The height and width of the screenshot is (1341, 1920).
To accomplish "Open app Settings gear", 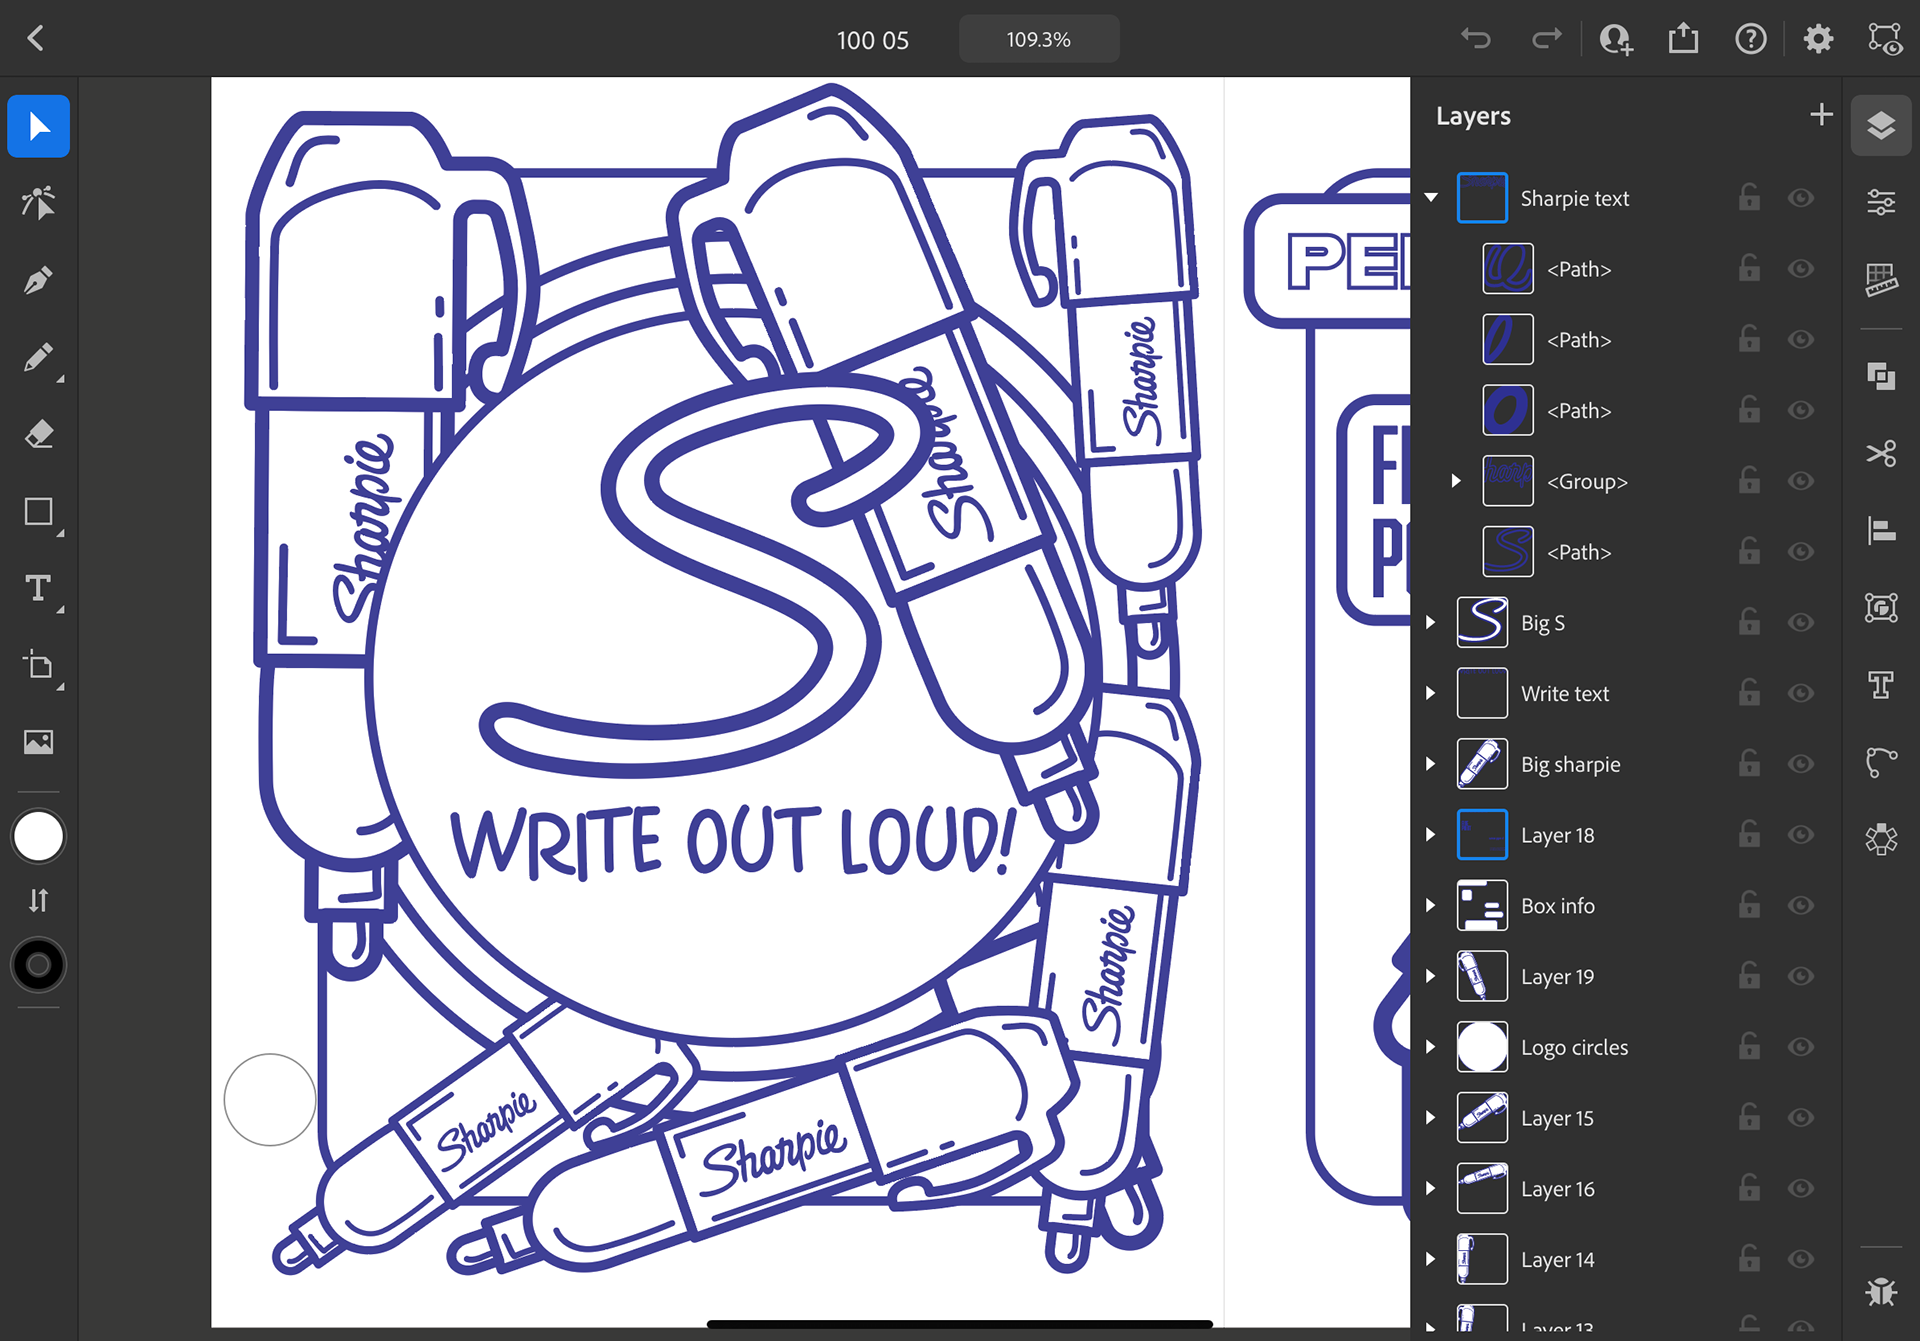I will tap(1818, 39).
